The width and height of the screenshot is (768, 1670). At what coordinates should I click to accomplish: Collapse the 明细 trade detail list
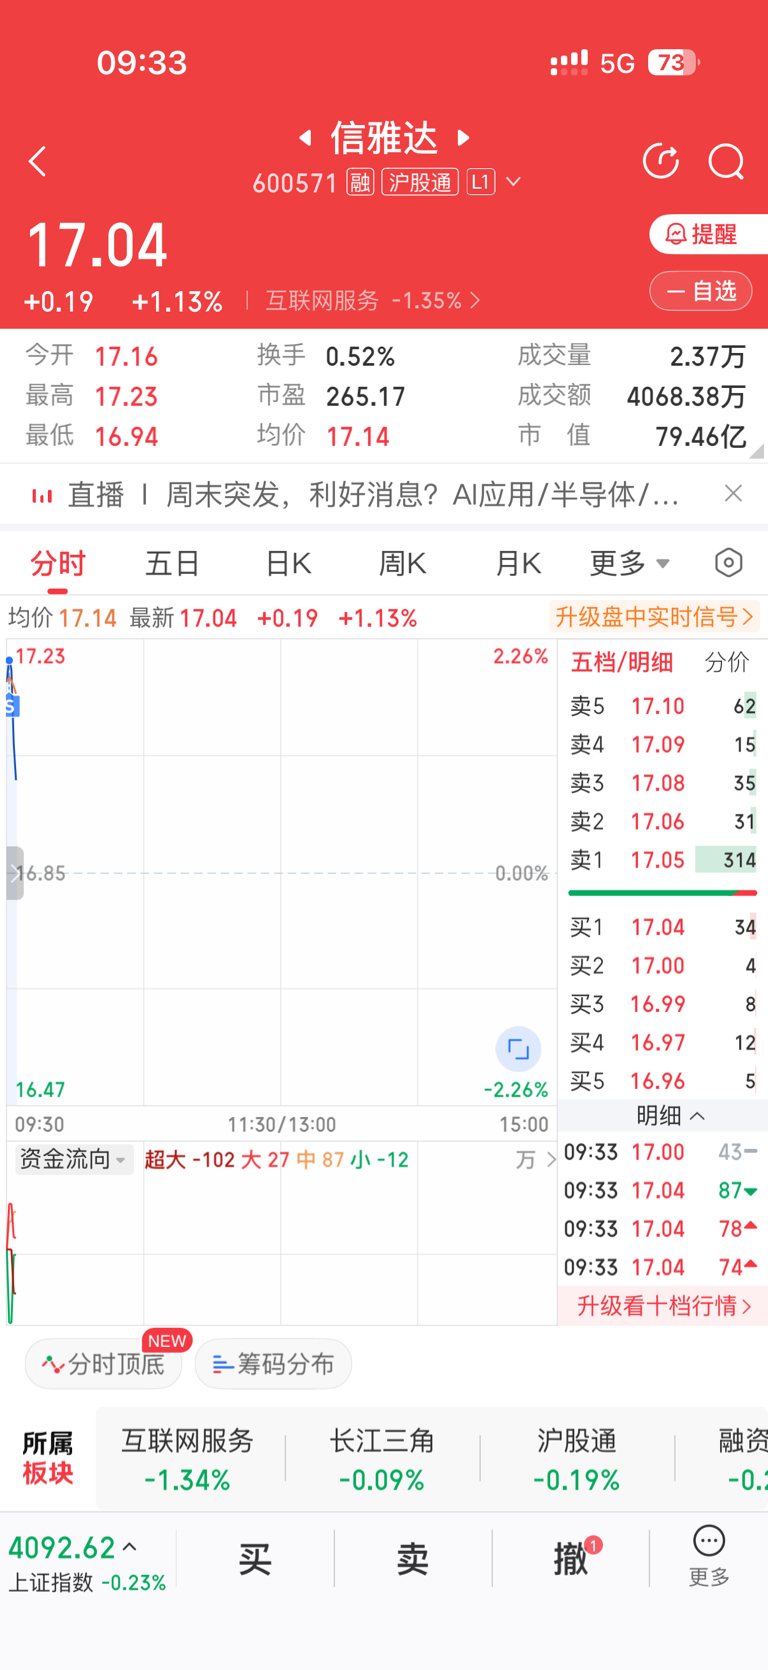click(670, 1116)
